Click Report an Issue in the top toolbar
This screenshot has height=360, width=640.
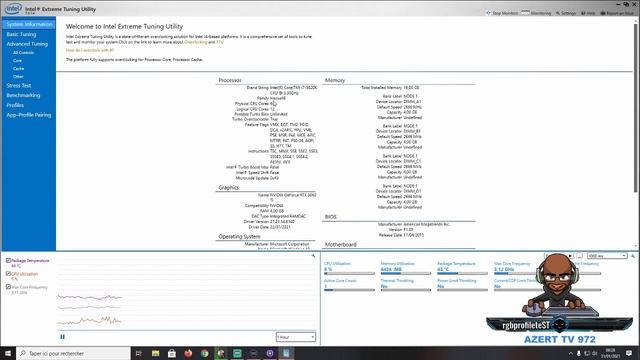617,13
